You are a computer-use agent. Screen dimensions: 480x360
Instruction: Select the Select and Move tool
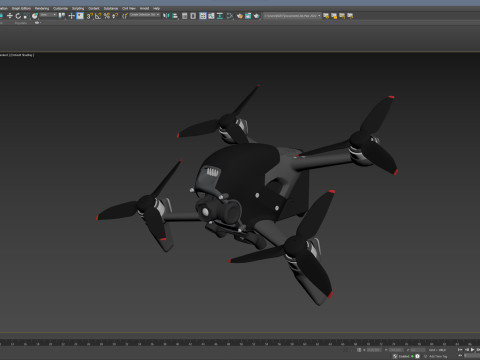click(10, 16)
